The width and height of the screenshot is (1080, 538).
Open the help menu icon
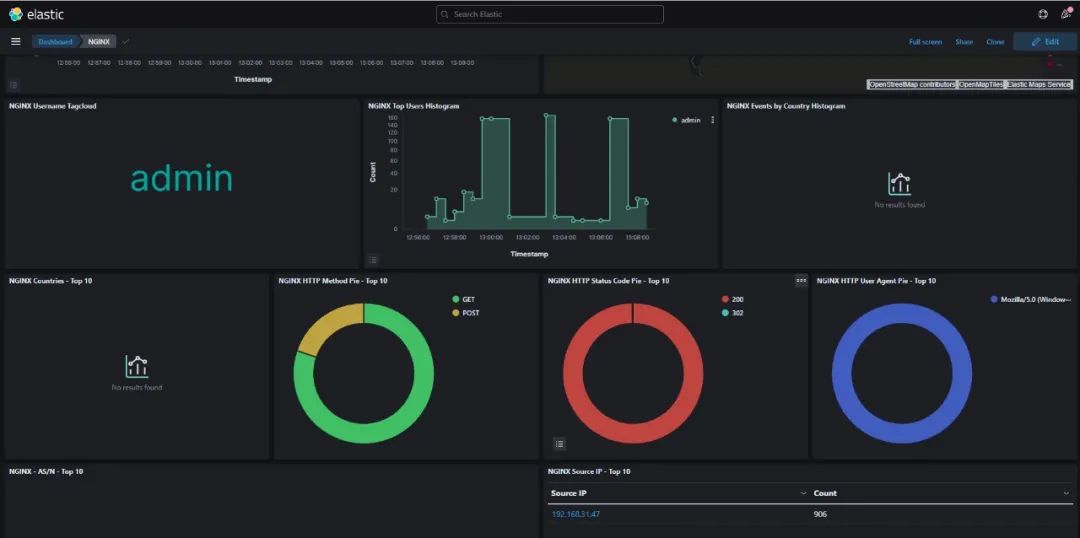pyautogui.click(x=1043, y=14)
